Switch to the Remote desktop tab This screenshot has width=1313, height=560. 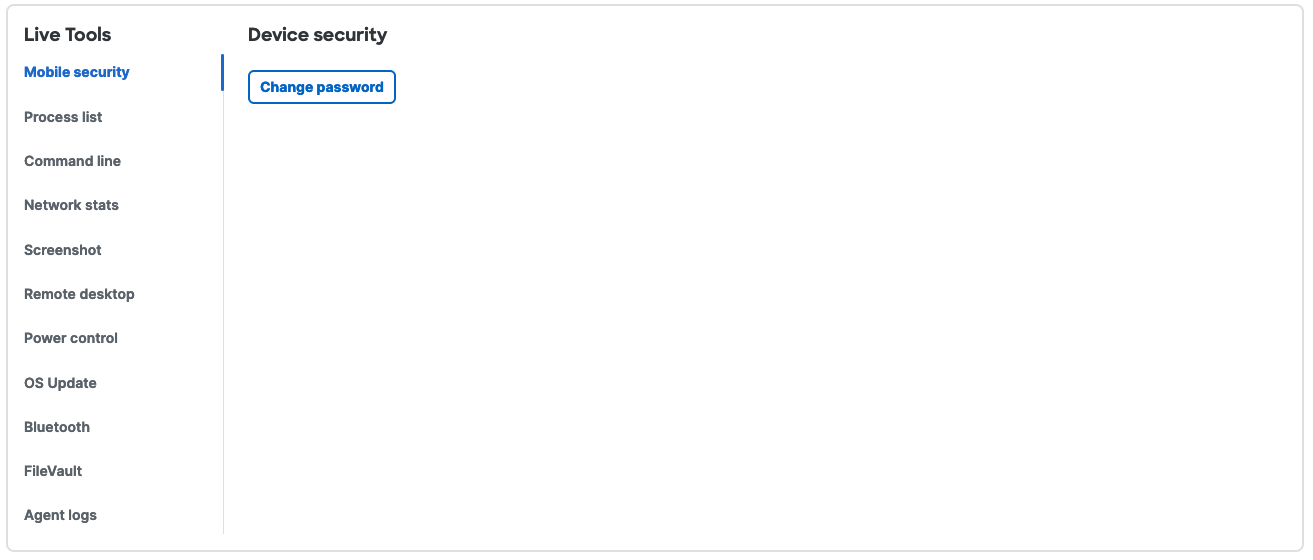79,294
